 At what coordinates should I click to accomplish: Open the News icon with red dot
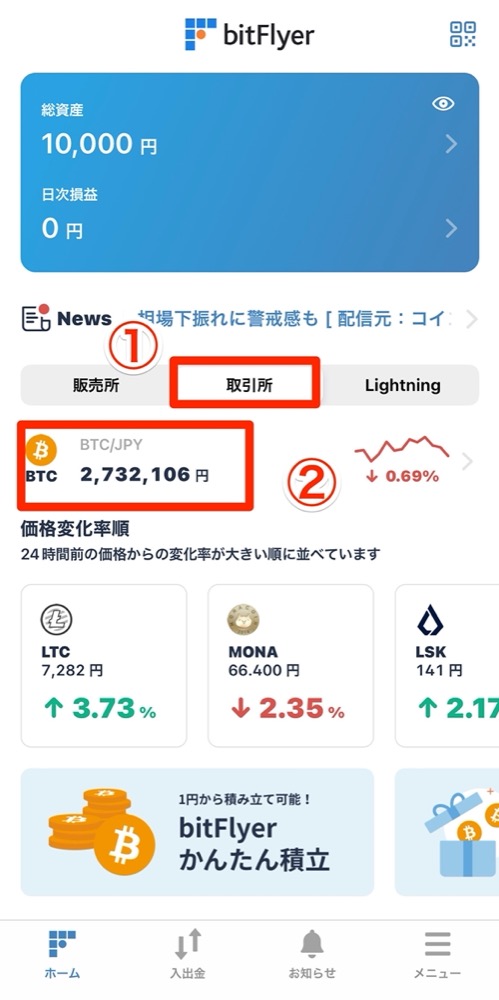[36, 318]
